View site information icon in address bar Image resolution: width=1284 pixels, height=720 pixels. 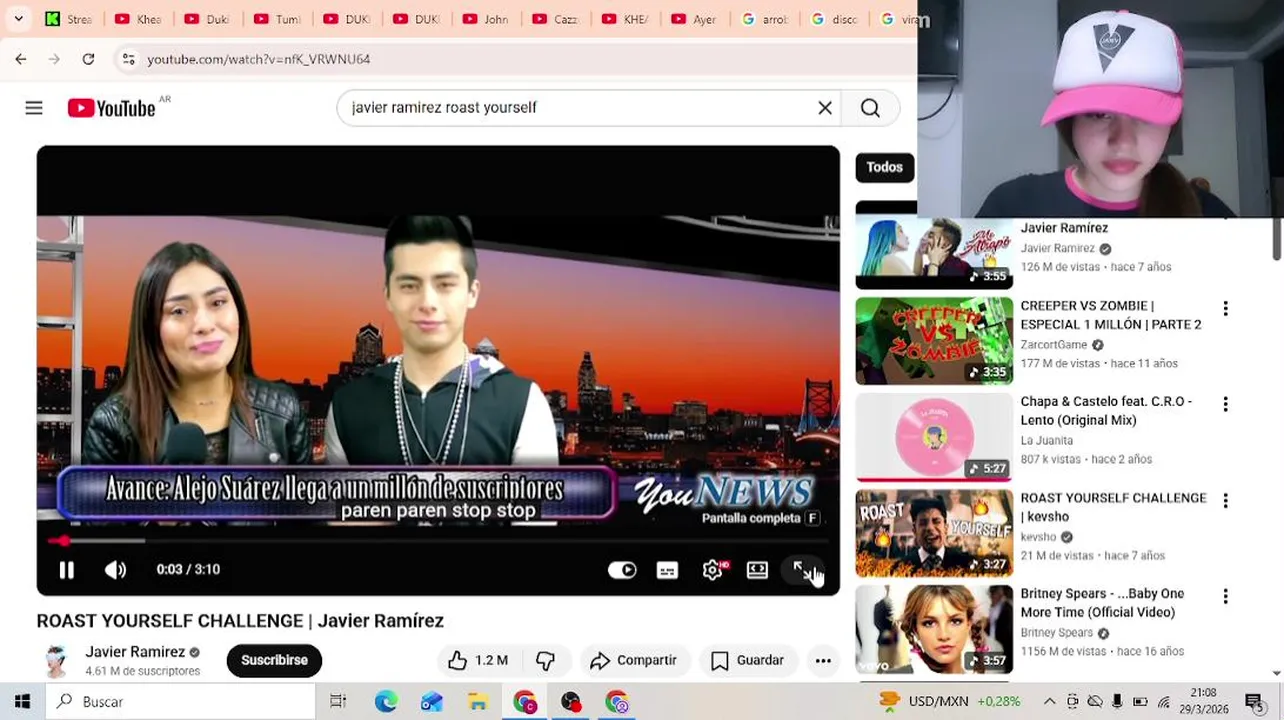tap(128, 59)
